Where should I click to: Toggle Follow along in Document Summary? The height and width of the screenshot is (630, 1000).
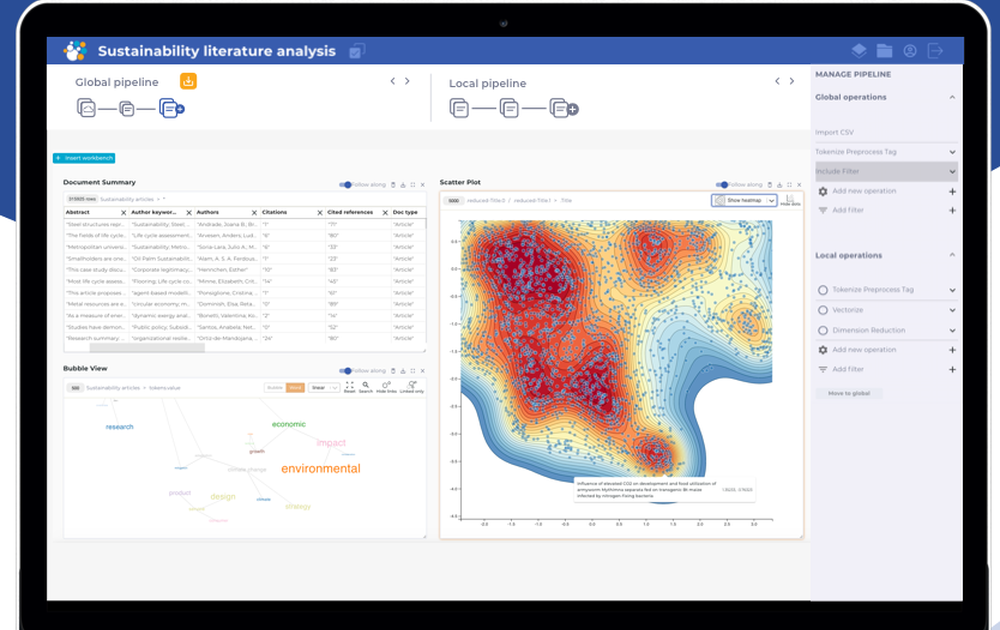[345, 185]
